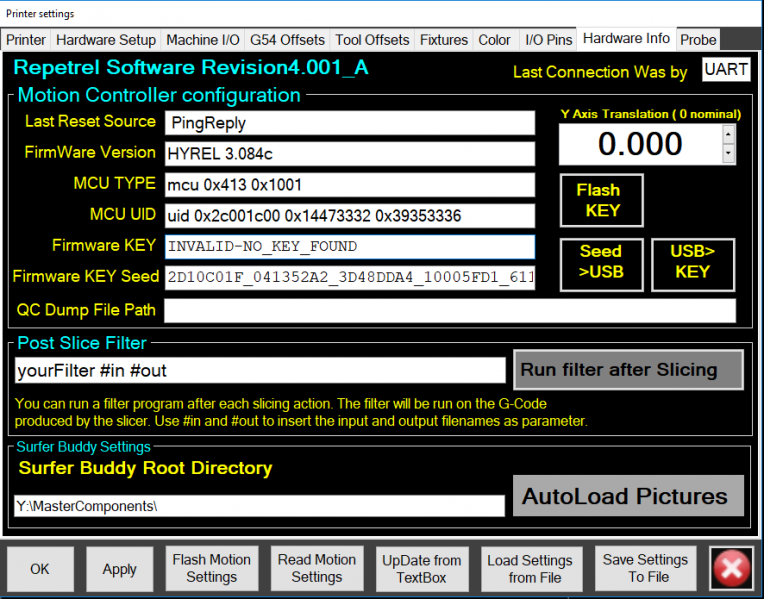Screen dimensions: 764x599
Task: Open the Hardware Setup tab
Action: (x=106, y=40)
